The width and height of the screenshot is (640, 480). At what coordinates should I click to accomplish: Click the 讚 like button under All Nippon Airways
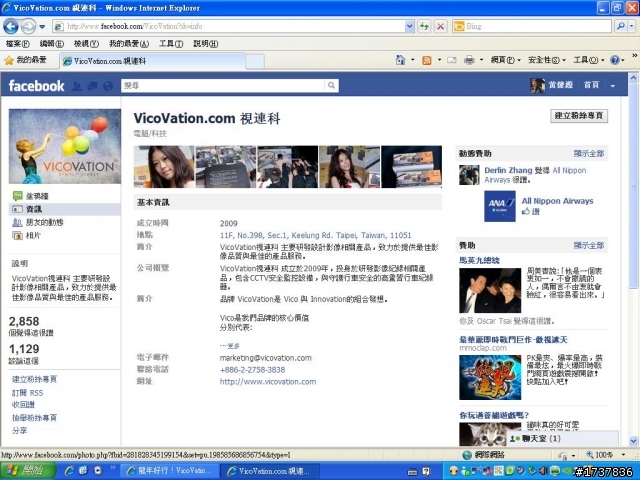coord(531,211)
